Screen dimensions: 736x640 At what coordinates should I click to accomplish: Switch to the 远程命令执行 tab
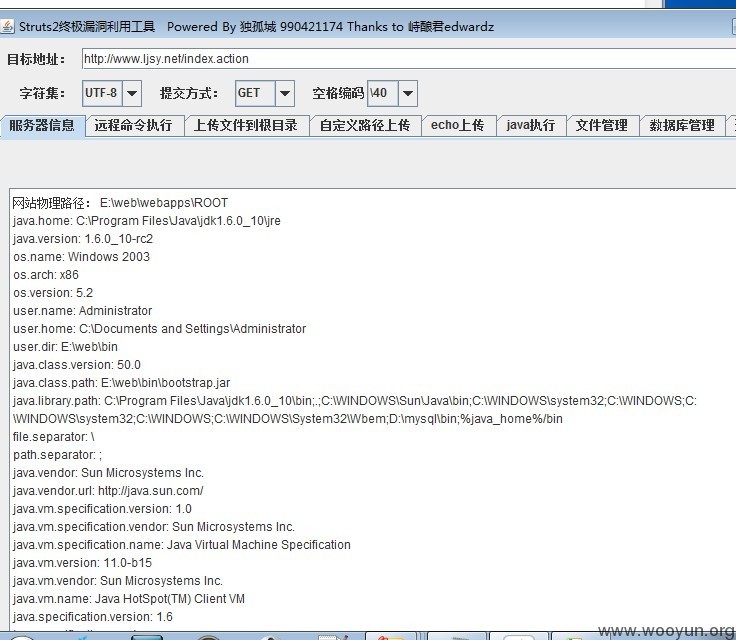point(134,125)
